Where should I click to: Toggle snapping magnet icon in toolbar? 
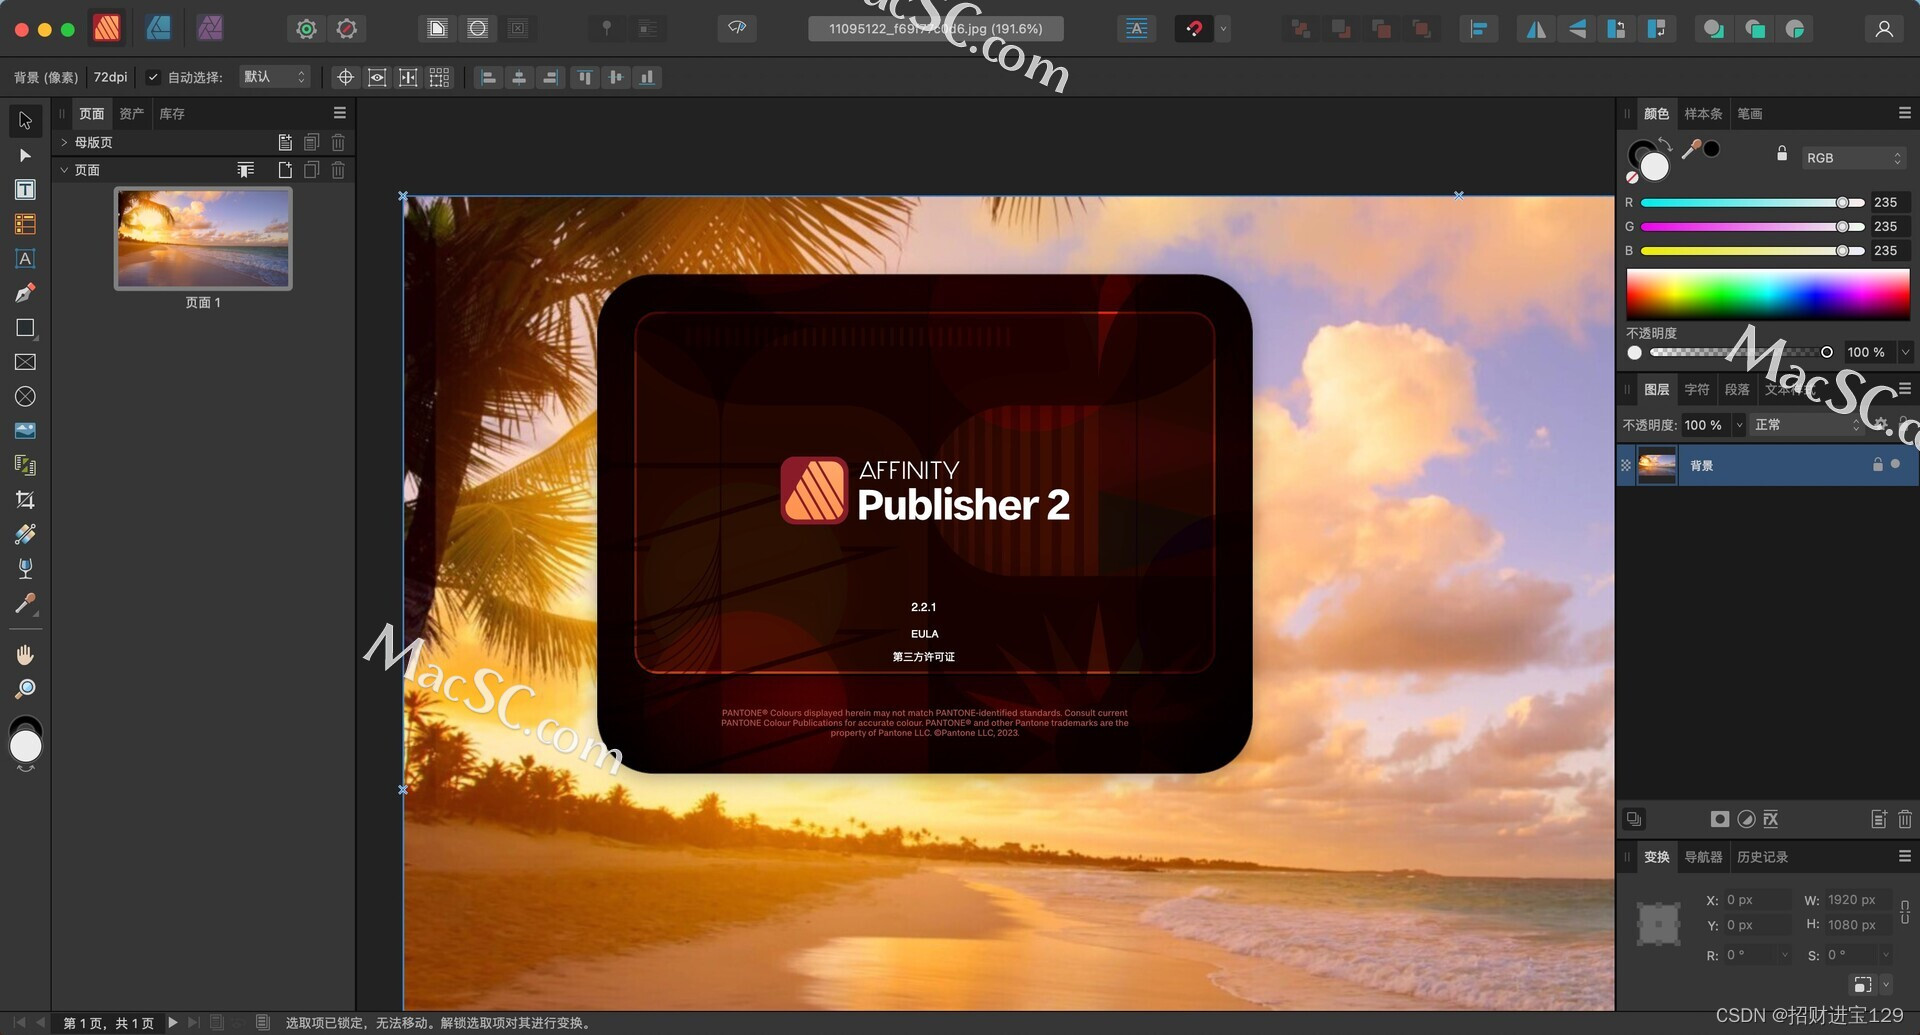tap(1194, 29)
